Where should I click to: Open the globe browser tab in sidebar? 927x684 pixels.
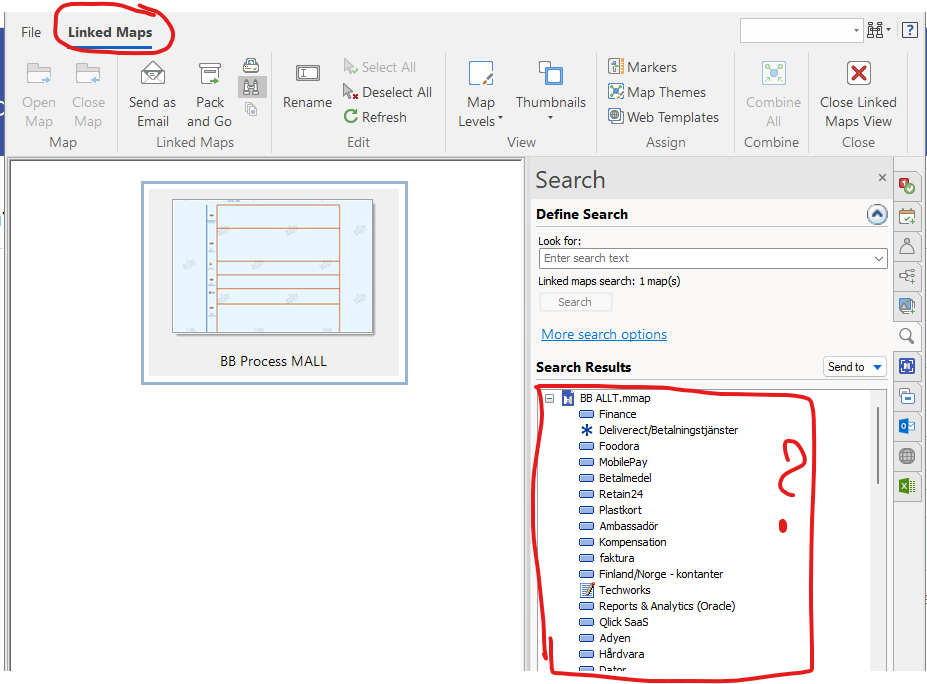coord(906,456)
